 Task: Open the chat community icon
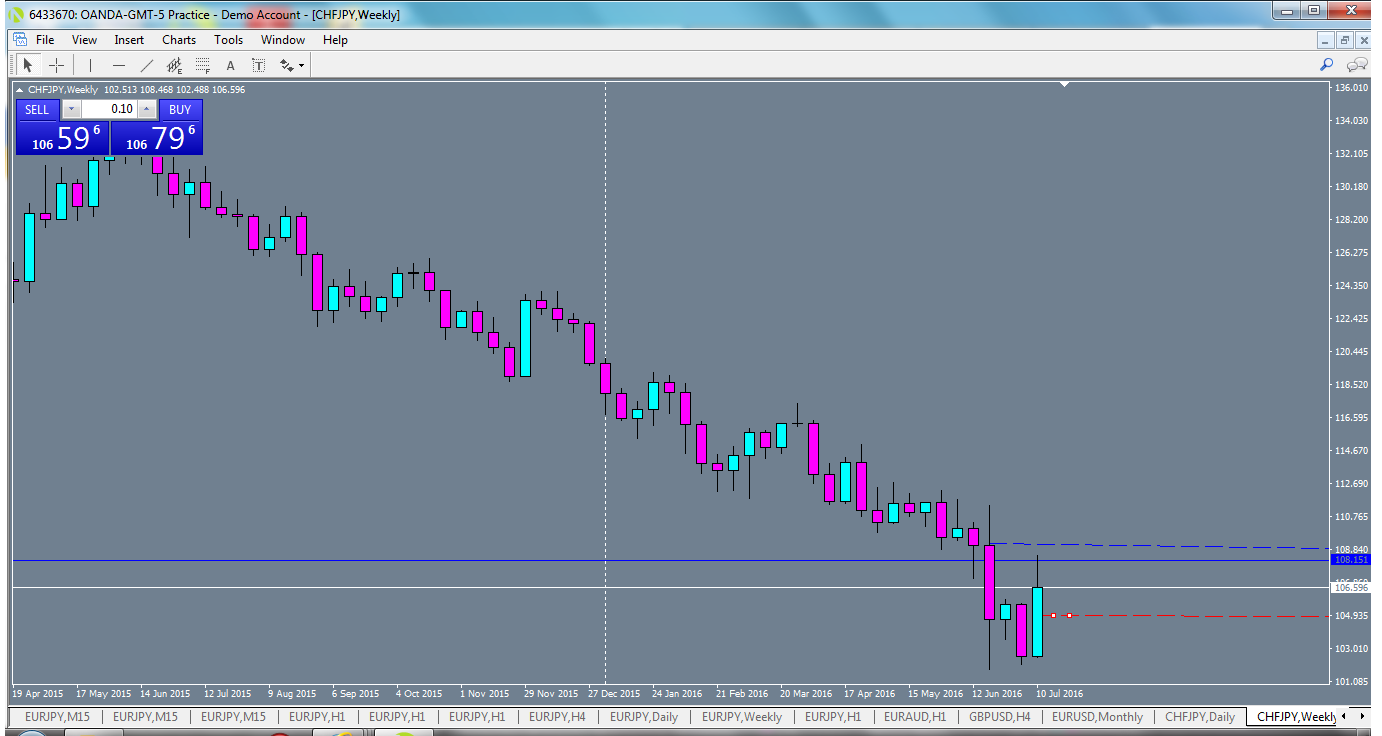click(x=1356, y=64)
